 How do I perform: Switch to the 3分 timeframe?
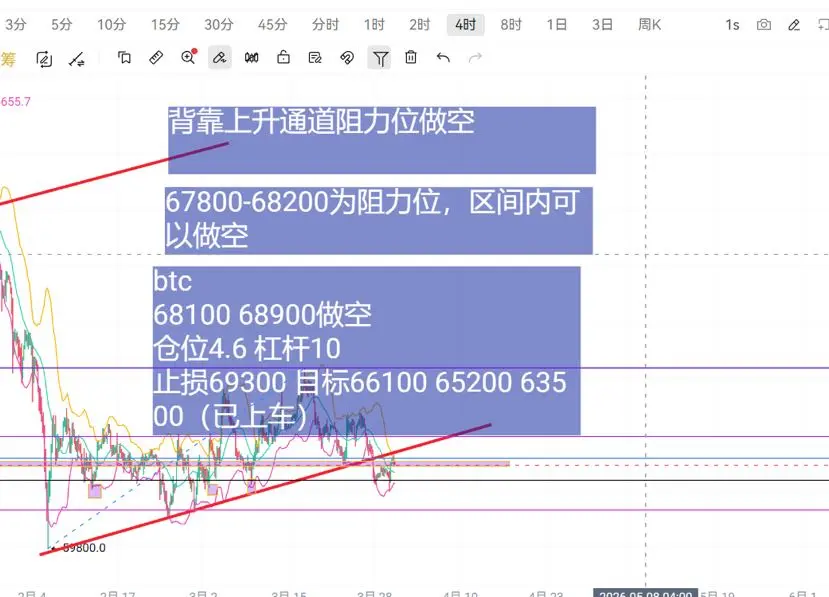tap(16, 24)
